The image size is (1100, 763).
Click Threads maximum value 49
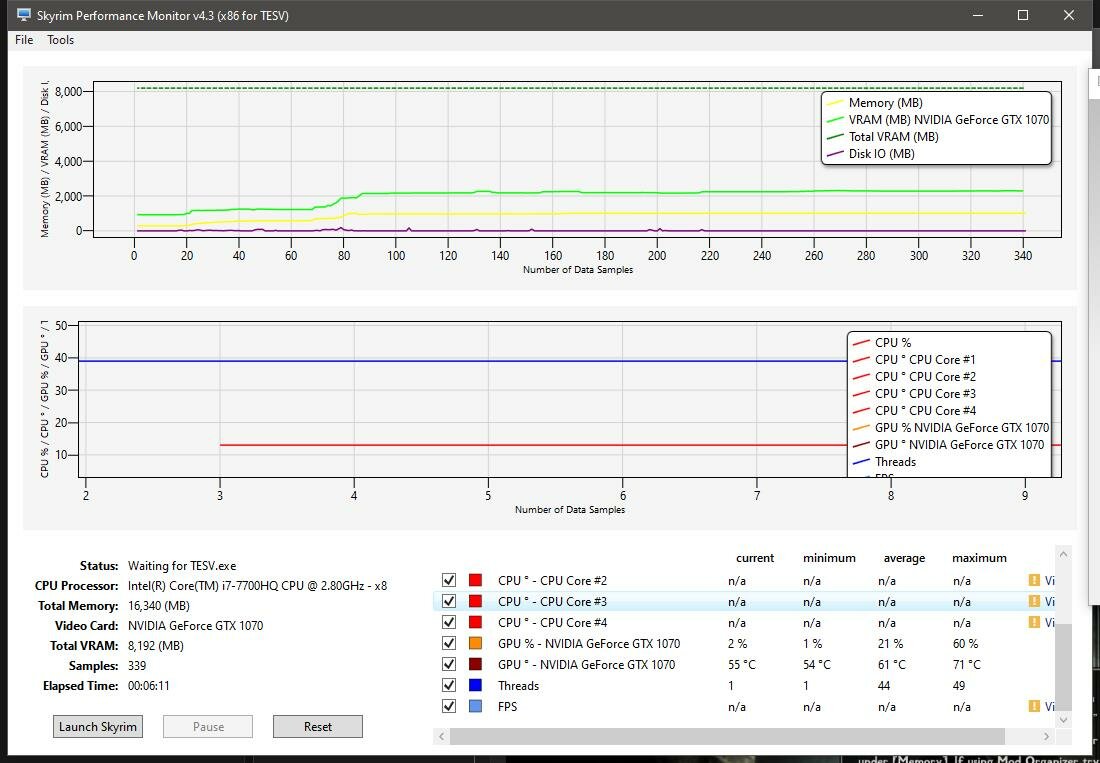tap(959, 686)
